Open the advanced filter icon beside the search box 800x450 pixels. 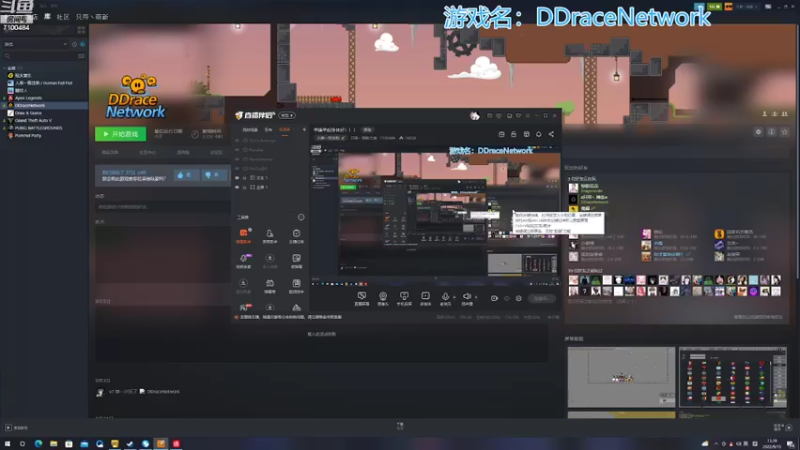pyautogui.click(x=82, y=56)
